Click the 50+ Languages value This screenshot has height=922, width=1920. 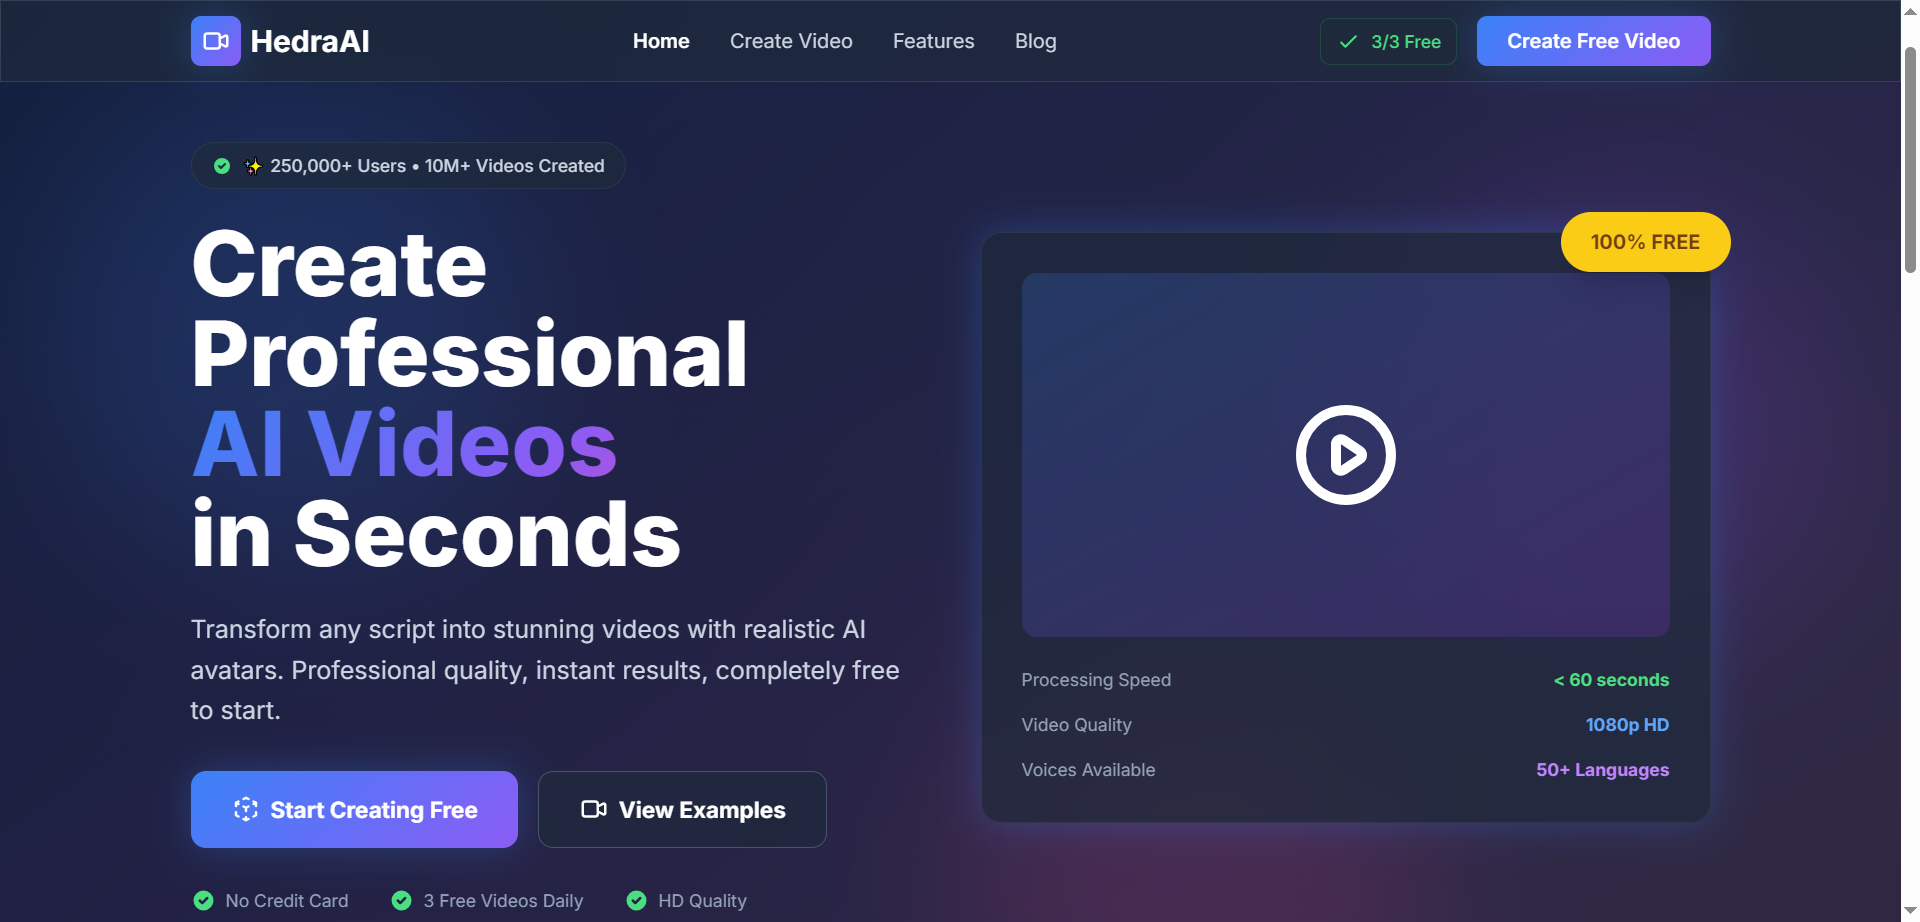1602,770
